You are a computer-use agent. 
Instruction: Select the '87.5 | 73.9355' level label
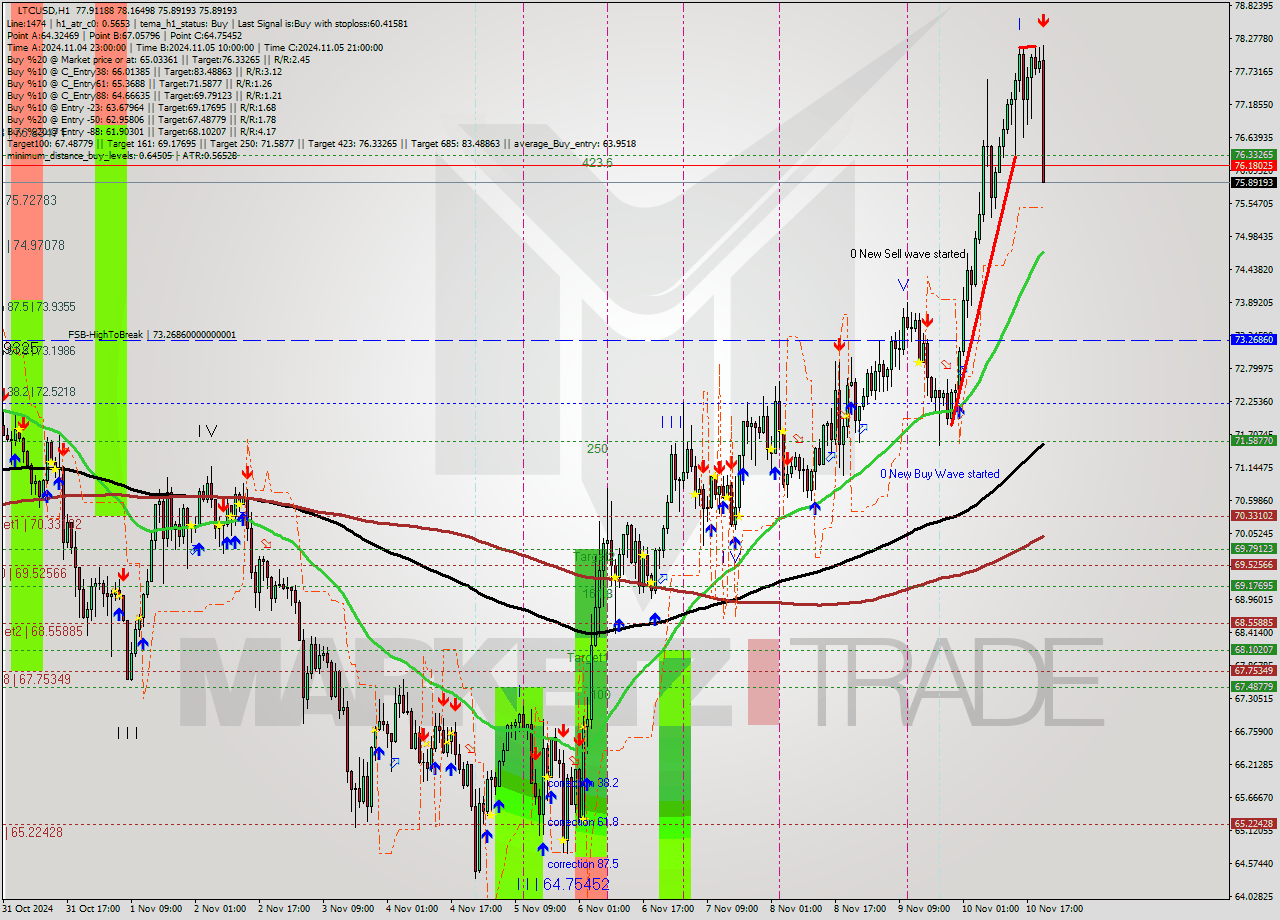tap(40, 307)
